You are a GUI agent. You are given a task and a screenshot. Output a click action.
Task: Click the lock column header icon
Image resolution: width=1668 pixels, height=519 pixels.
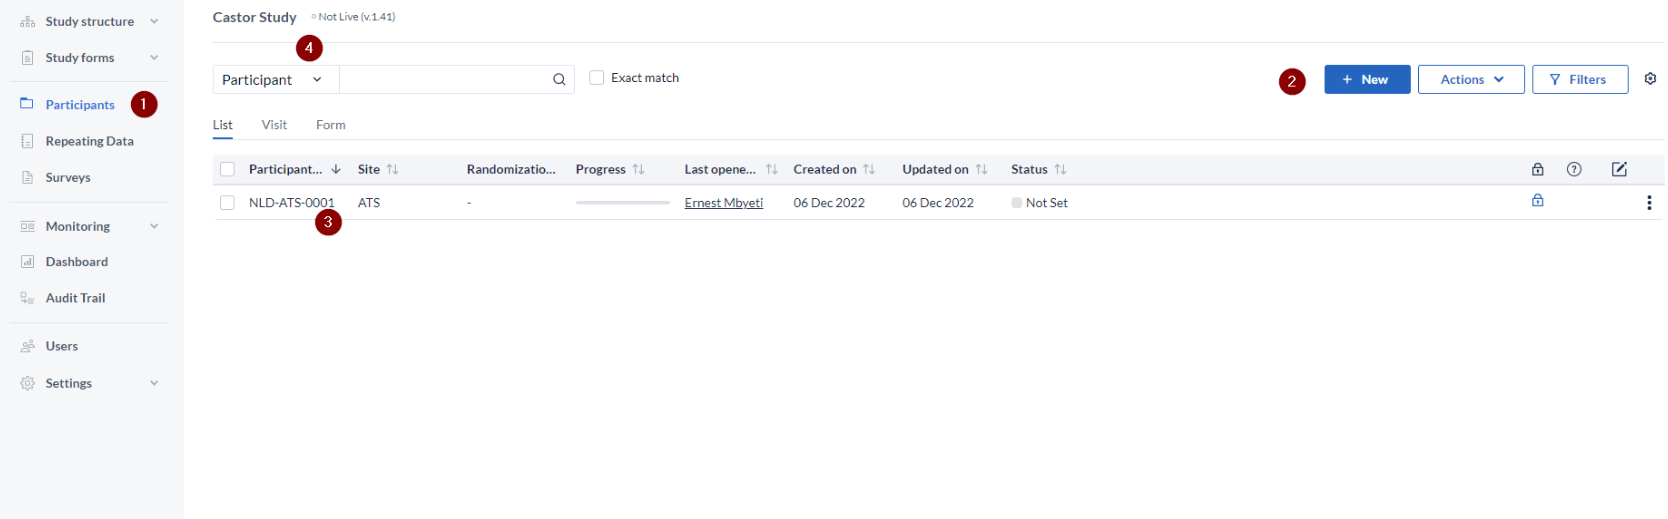1537,169
